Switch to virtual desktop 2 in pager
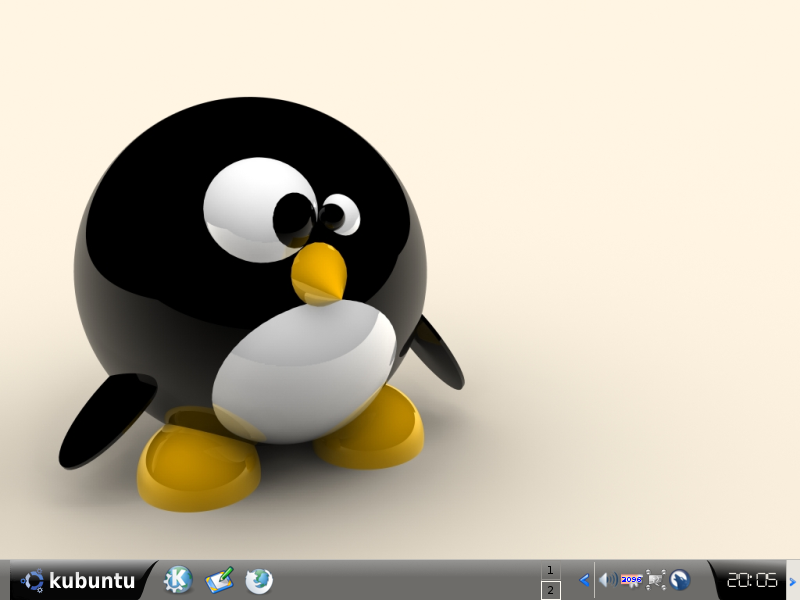The height and width of the screenshot is (600, 800). click(551, 590)
